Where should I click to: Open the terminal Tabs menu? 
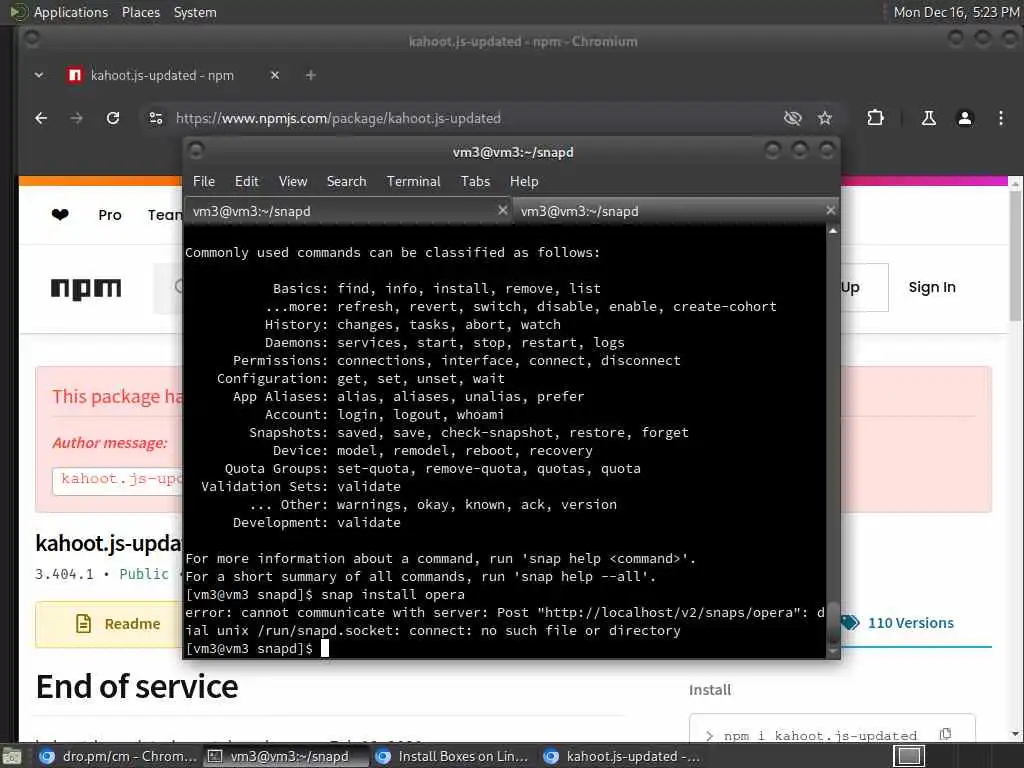point(475,182)
